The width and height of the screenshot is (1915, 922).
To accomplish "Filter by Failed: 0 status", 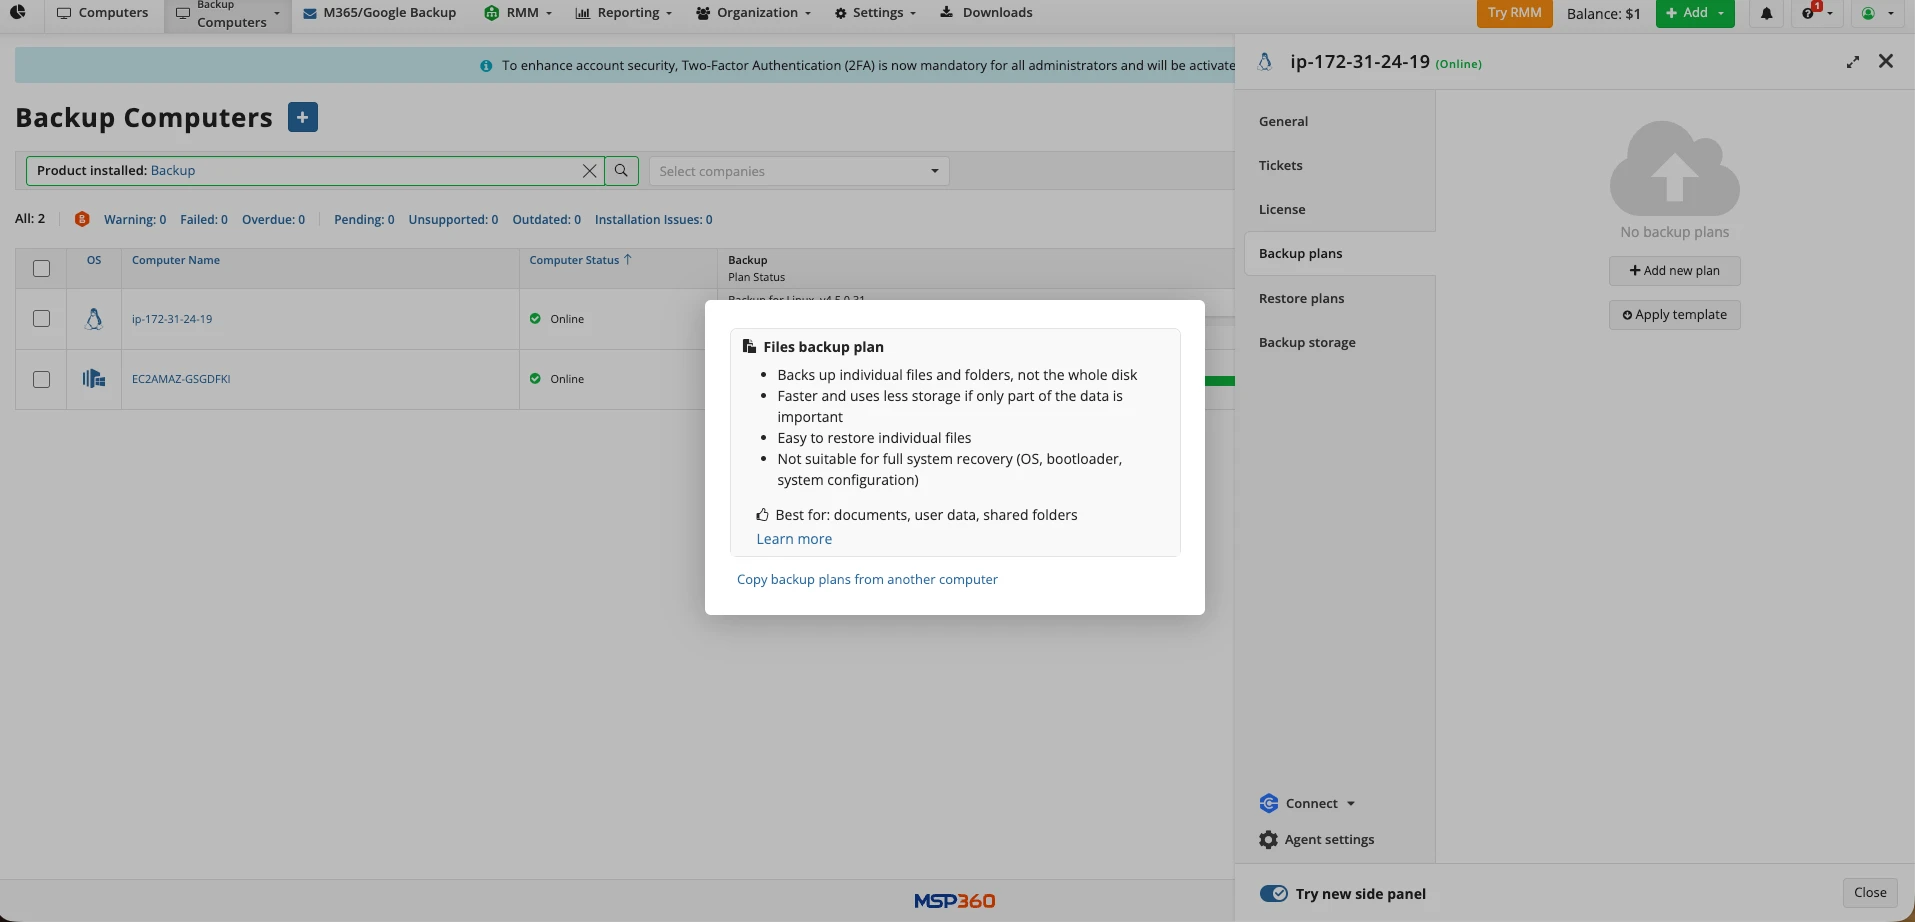I will [x=204, y=220].
